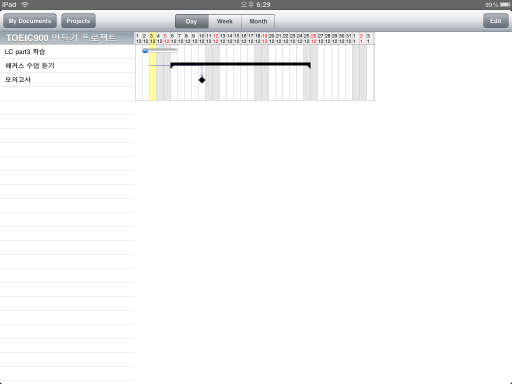Switch to Month view
This screenshot has height=384, width=512.
(x=258, y=21)
